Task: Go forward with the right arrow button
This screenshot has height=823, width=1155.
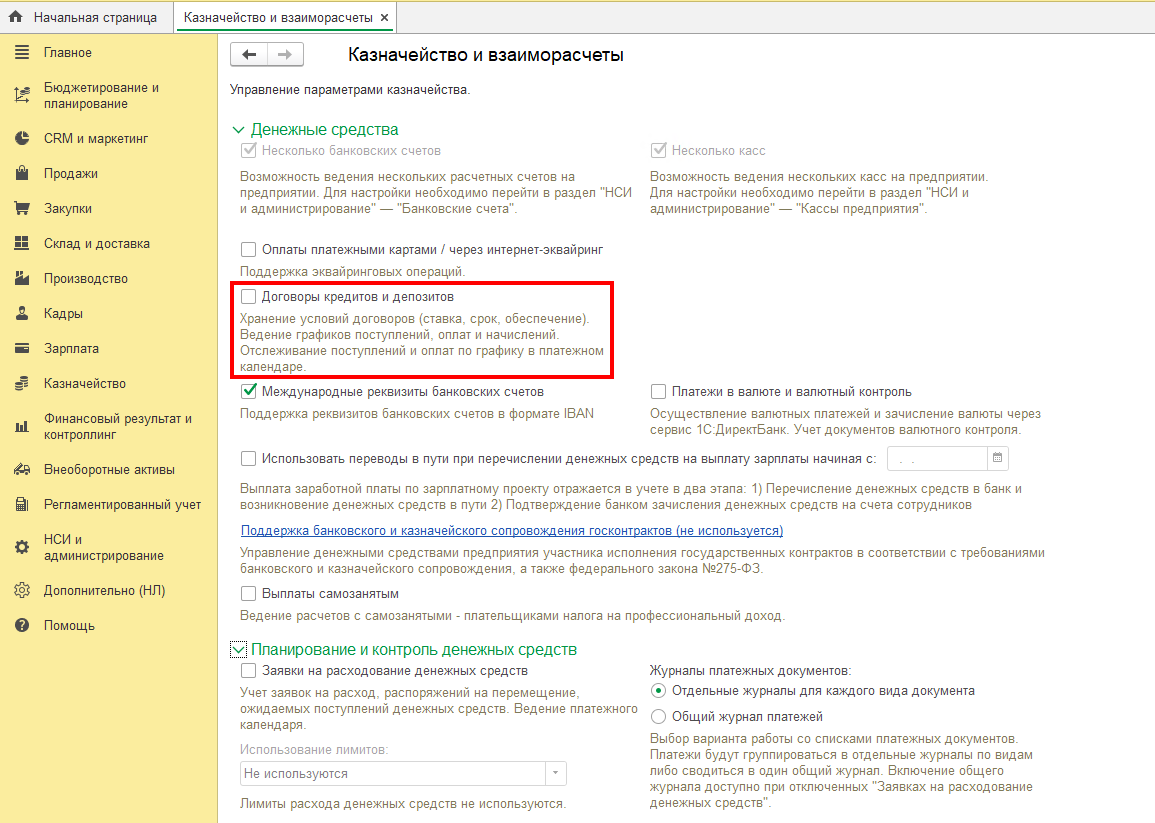Action: (x=285, y=55)
